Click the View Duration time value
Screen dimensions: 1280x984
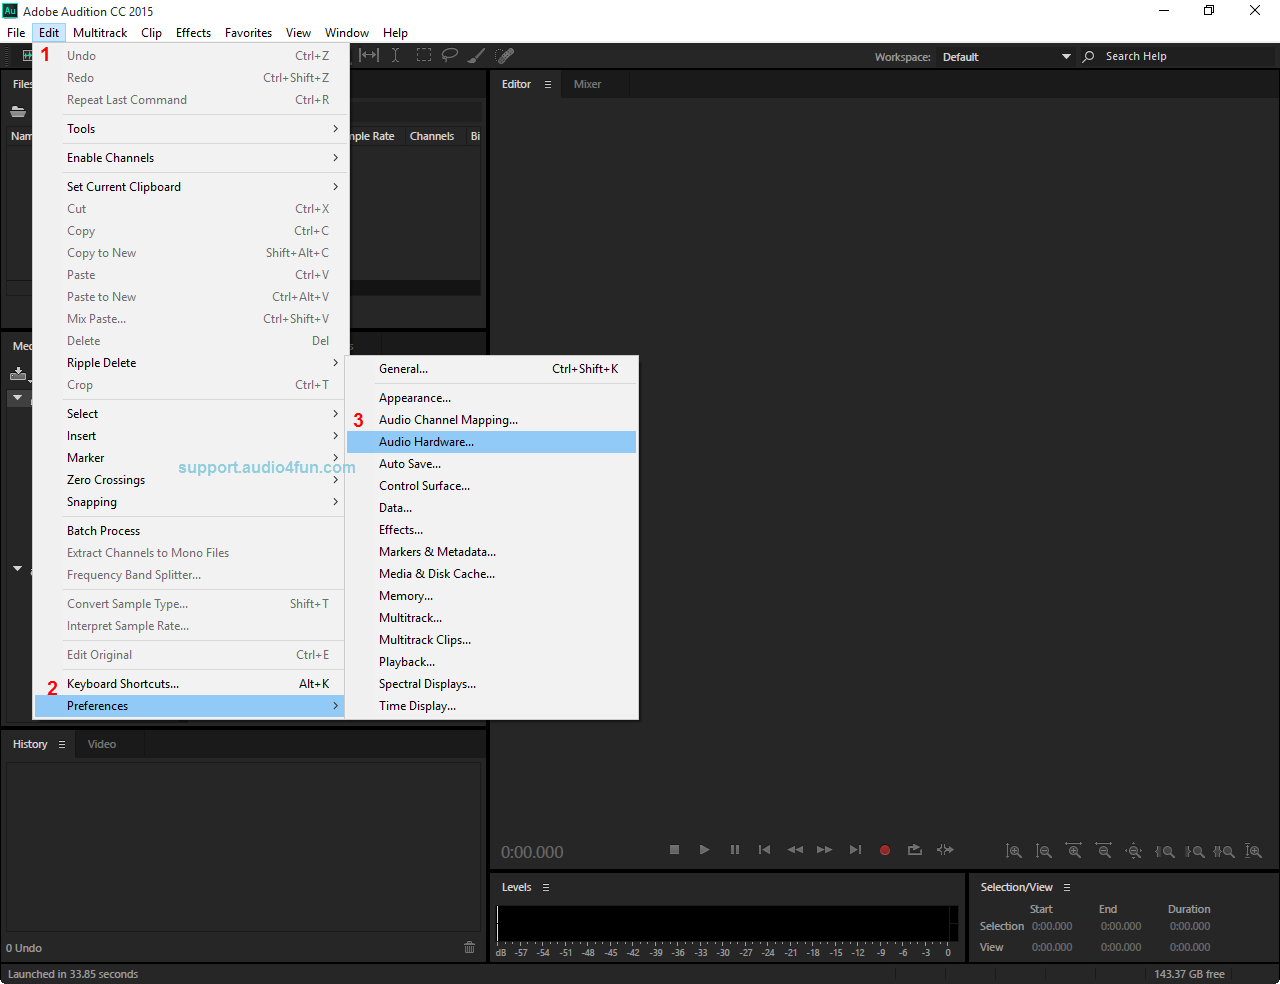(1190, 947)
